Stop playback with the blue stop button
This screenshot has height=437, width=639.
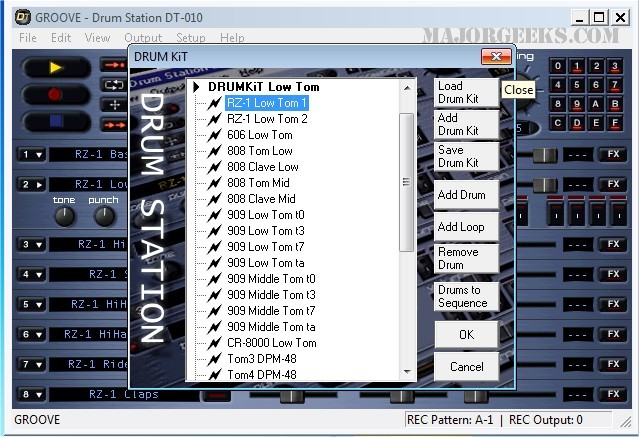pos(56,121)
